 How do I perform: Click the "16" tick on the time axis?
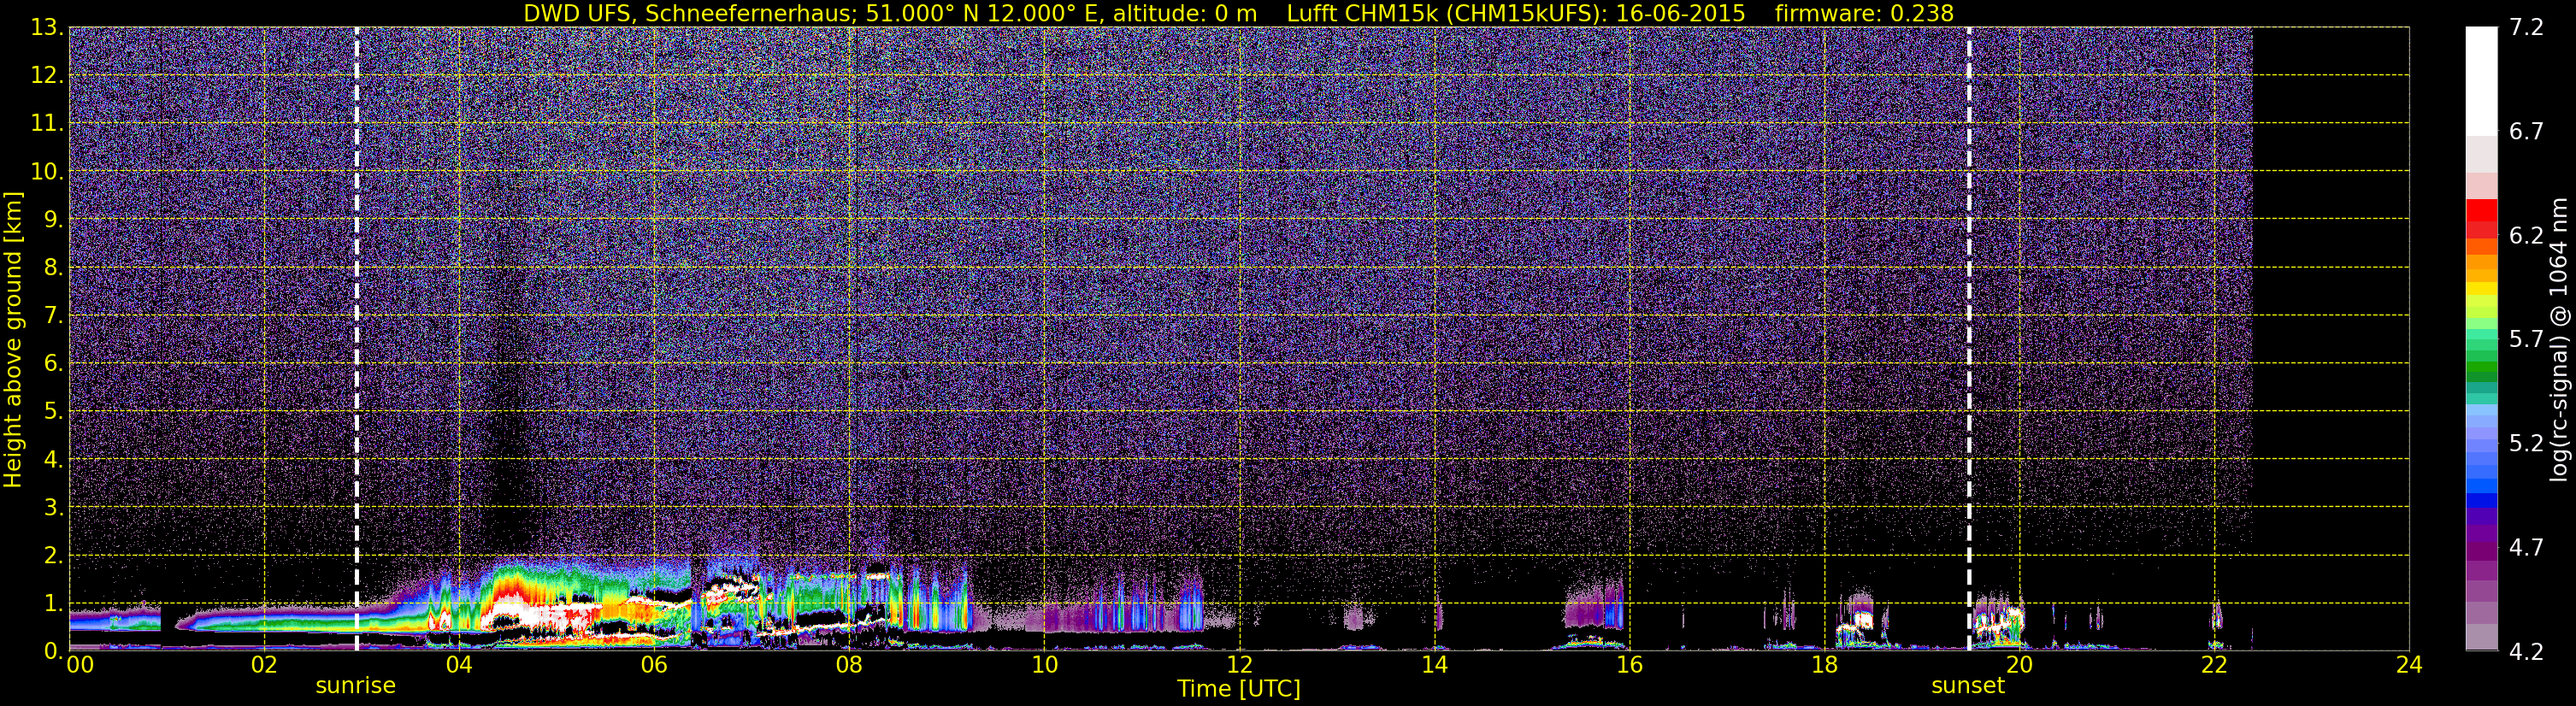tap(1629, 665)
